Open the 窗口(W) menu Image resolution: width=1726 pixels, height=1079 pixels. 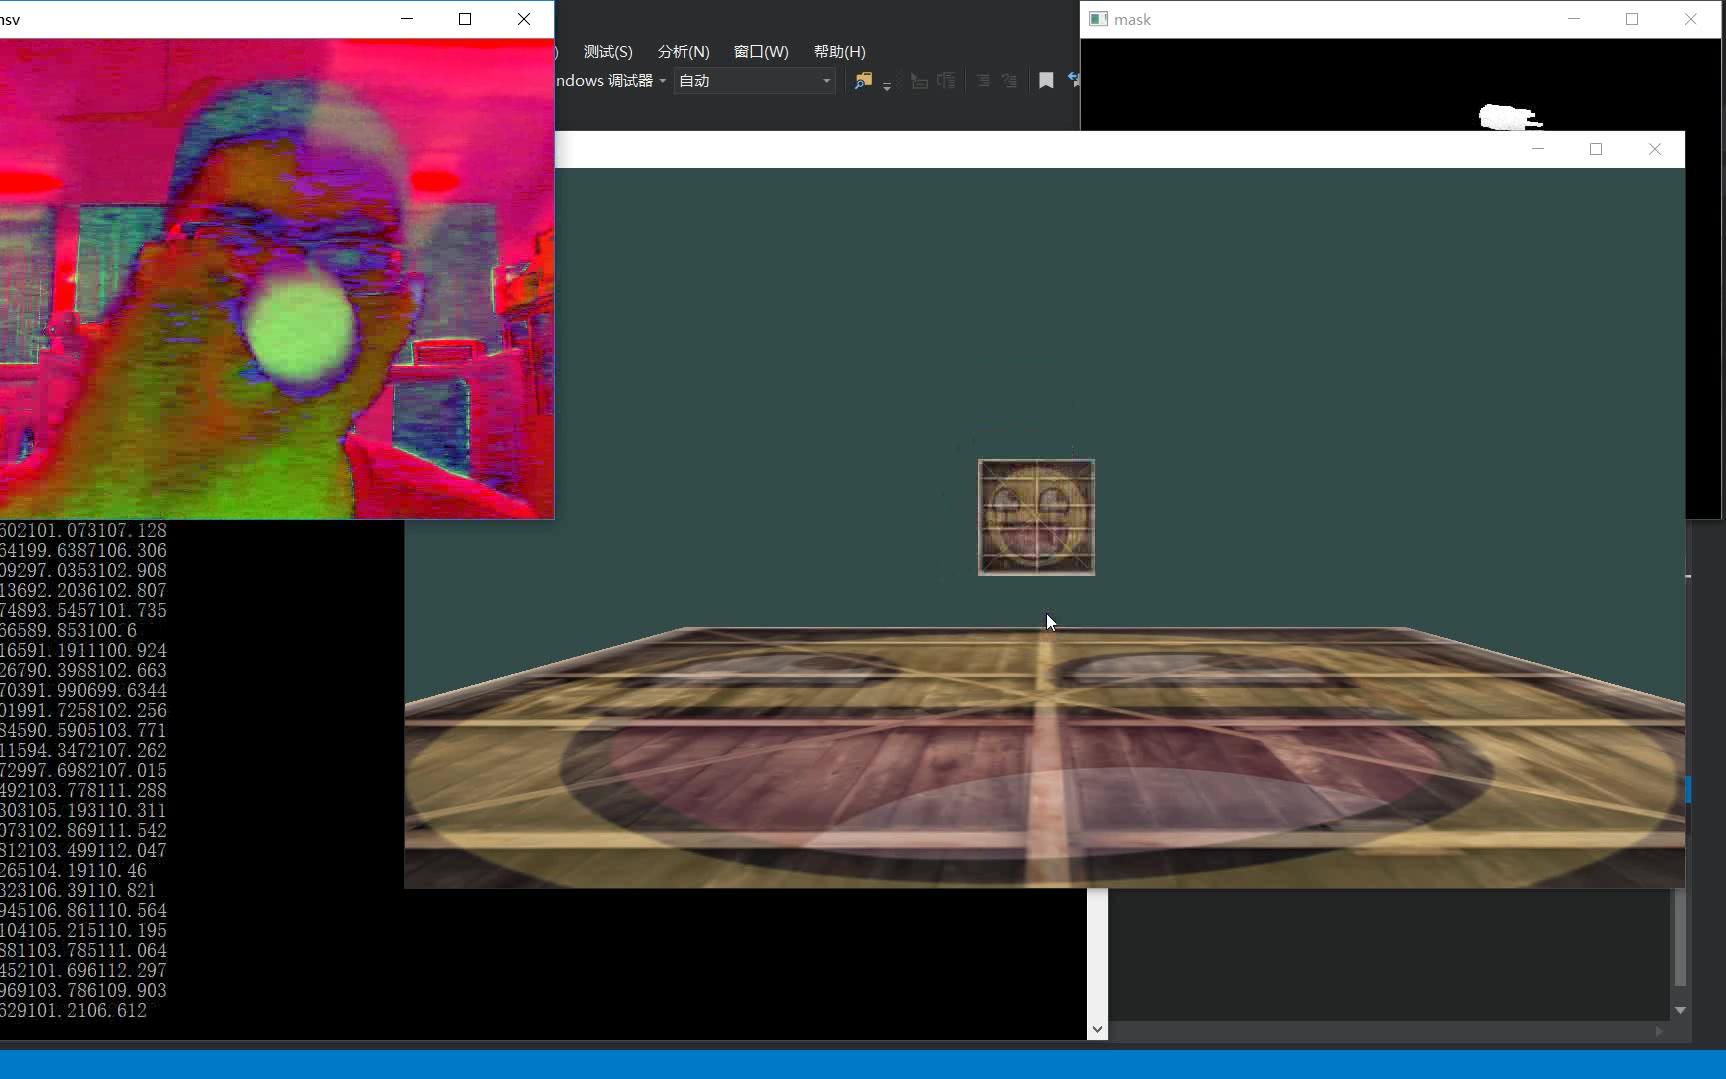coord(761,51)
